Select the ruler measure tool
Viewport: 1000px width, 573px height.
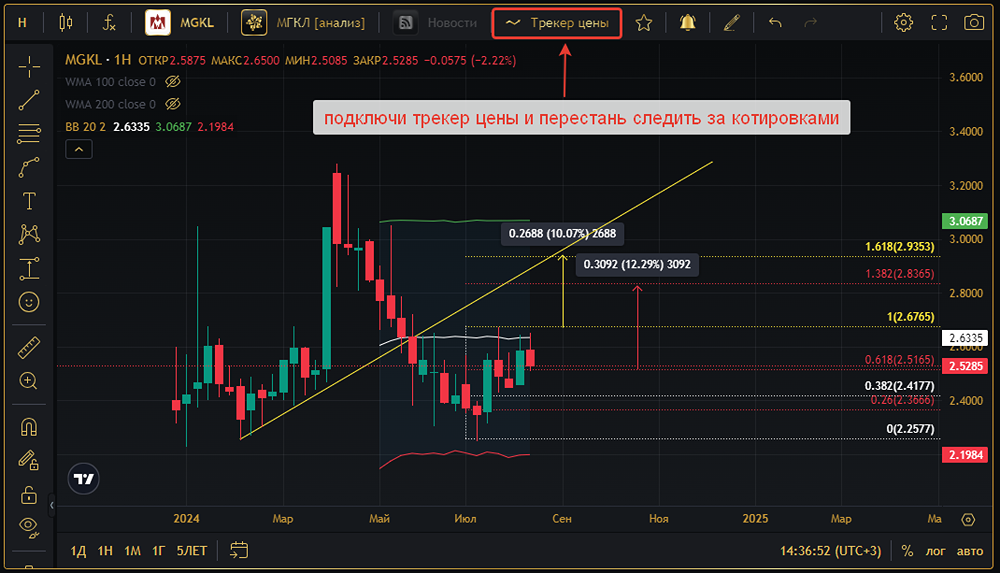pos(29,348)
